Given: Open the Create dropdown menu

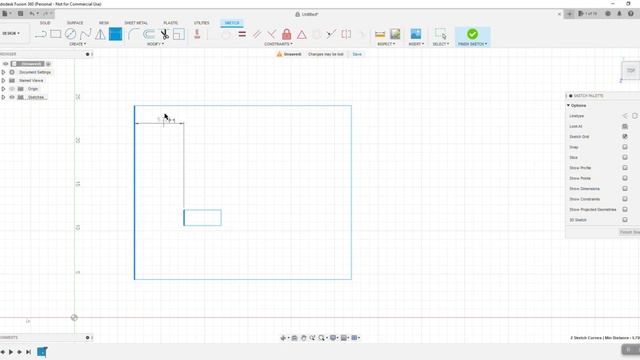Looking at the screenshot, I should (77, 44).
